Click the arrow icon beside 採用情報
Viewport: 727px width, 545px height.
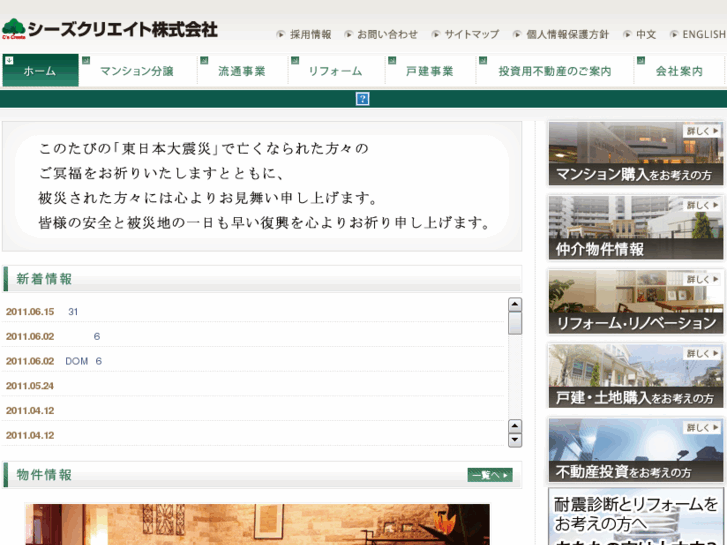280,34
